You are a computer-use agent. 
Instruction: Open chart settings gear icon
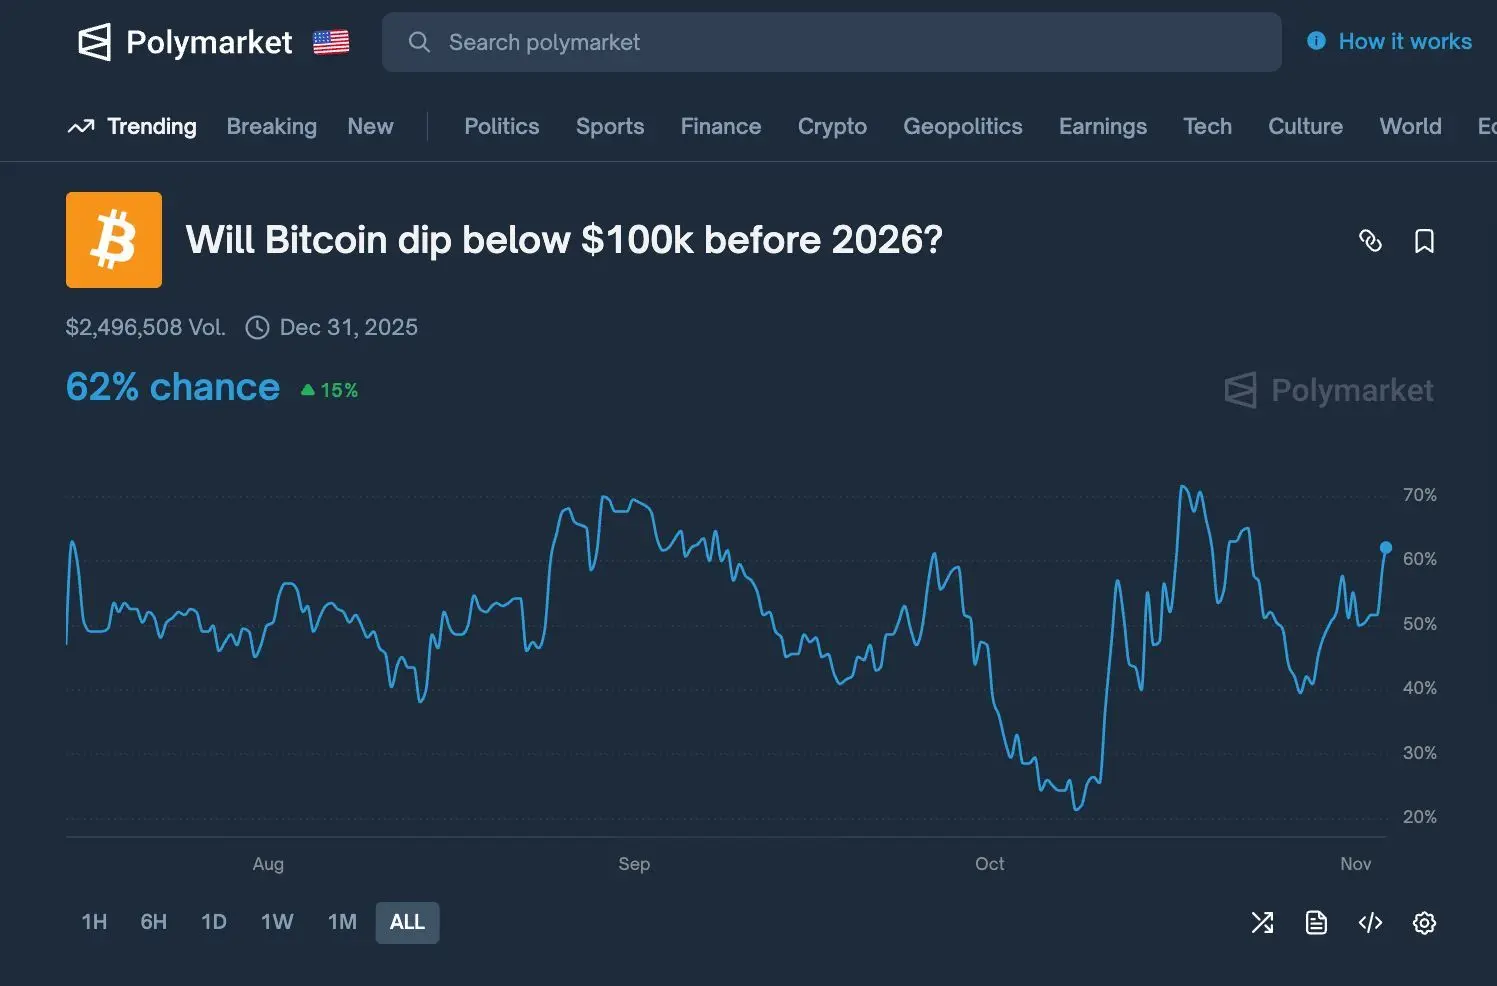tap(1424, 922)
